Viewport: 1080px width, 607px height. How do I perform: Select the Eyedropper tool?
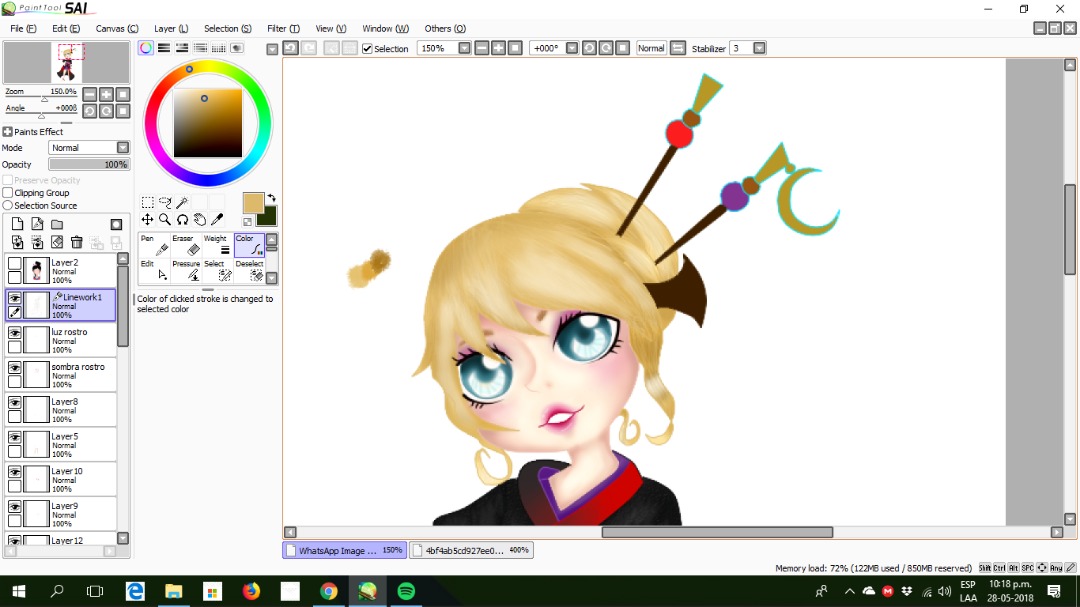(217, 219)
